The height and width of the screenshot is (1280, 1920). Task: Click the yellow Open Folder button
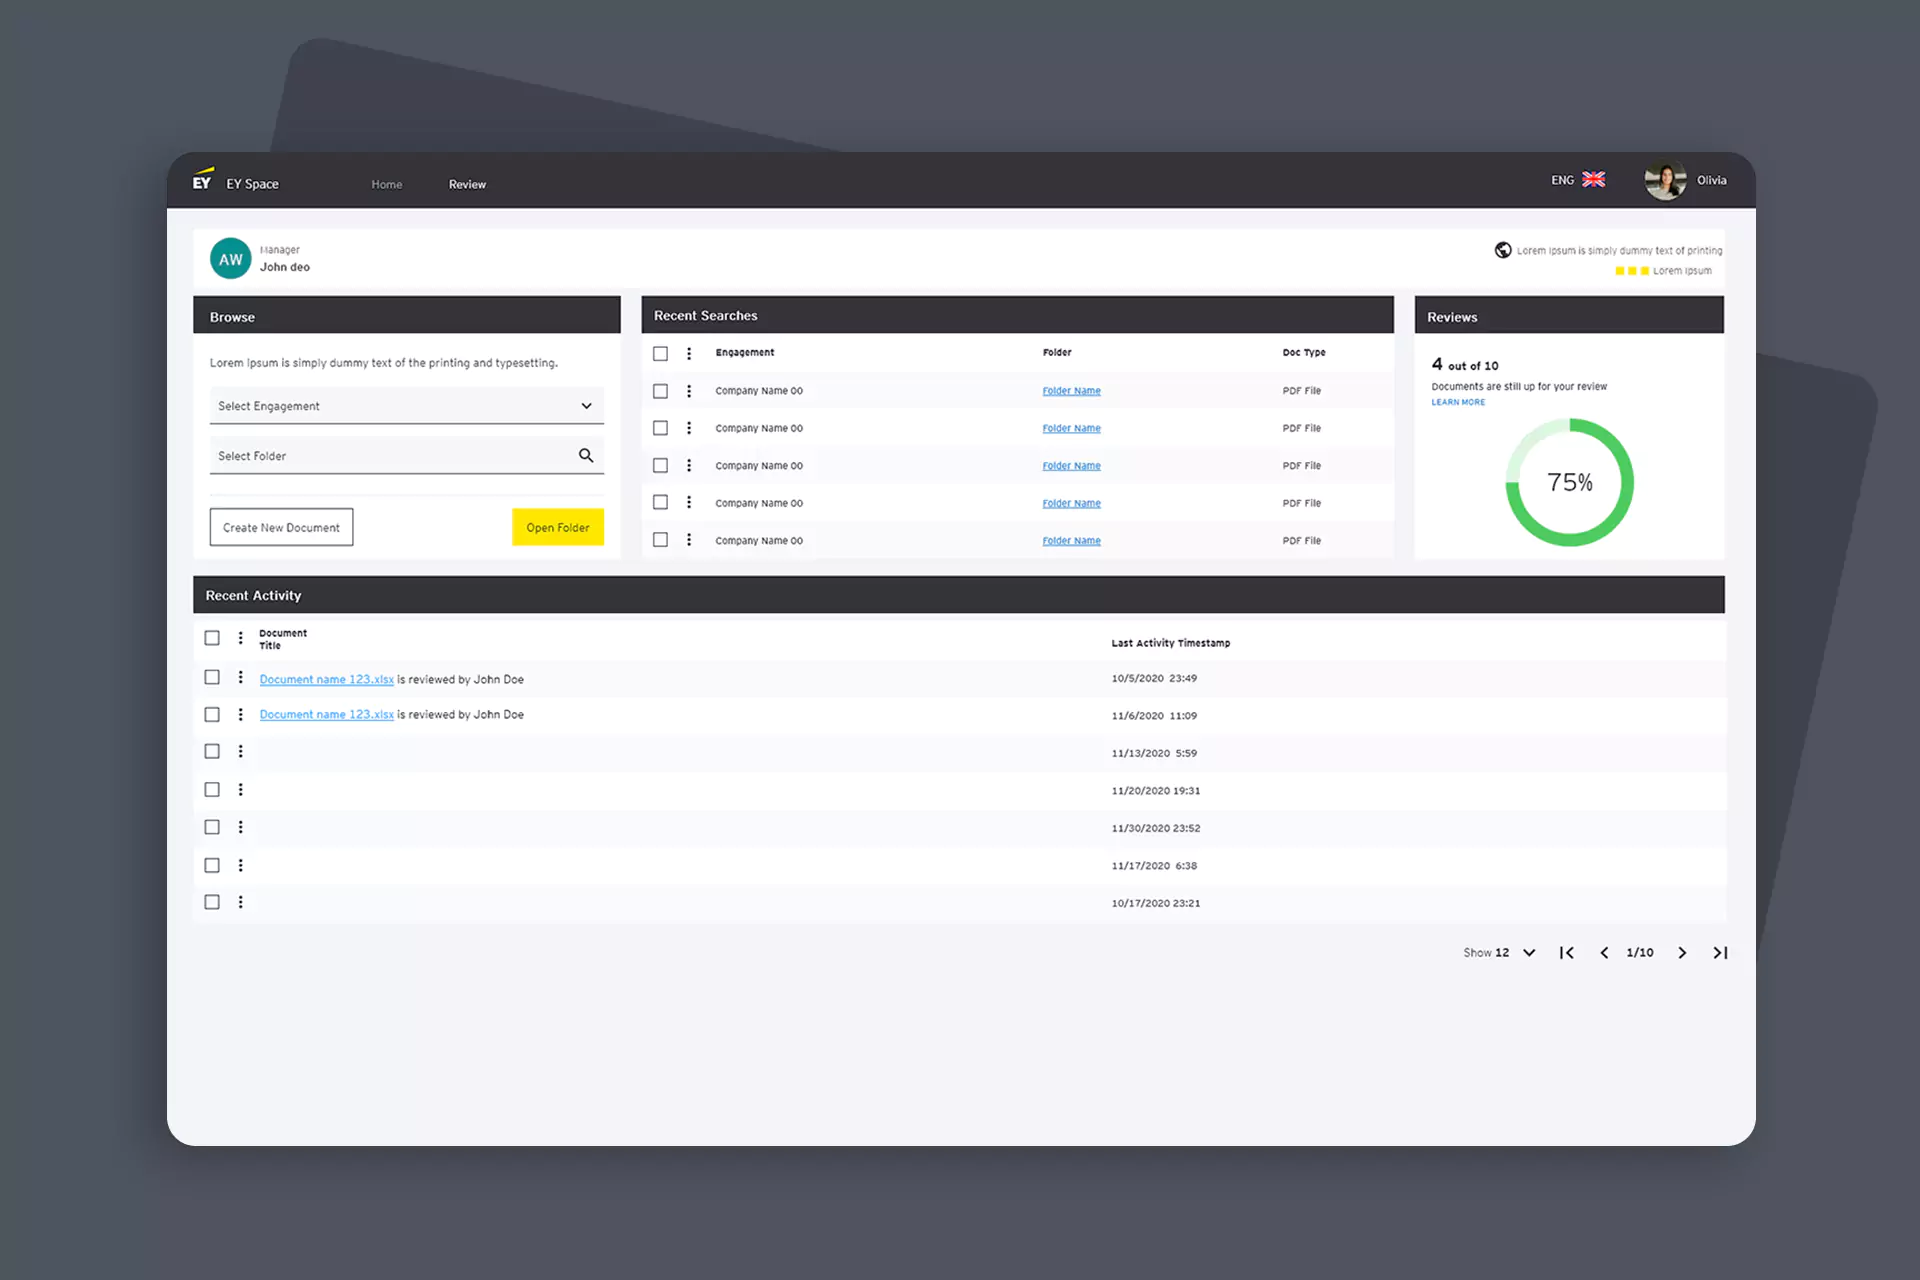pyautogui.click(x=557, y=527)
